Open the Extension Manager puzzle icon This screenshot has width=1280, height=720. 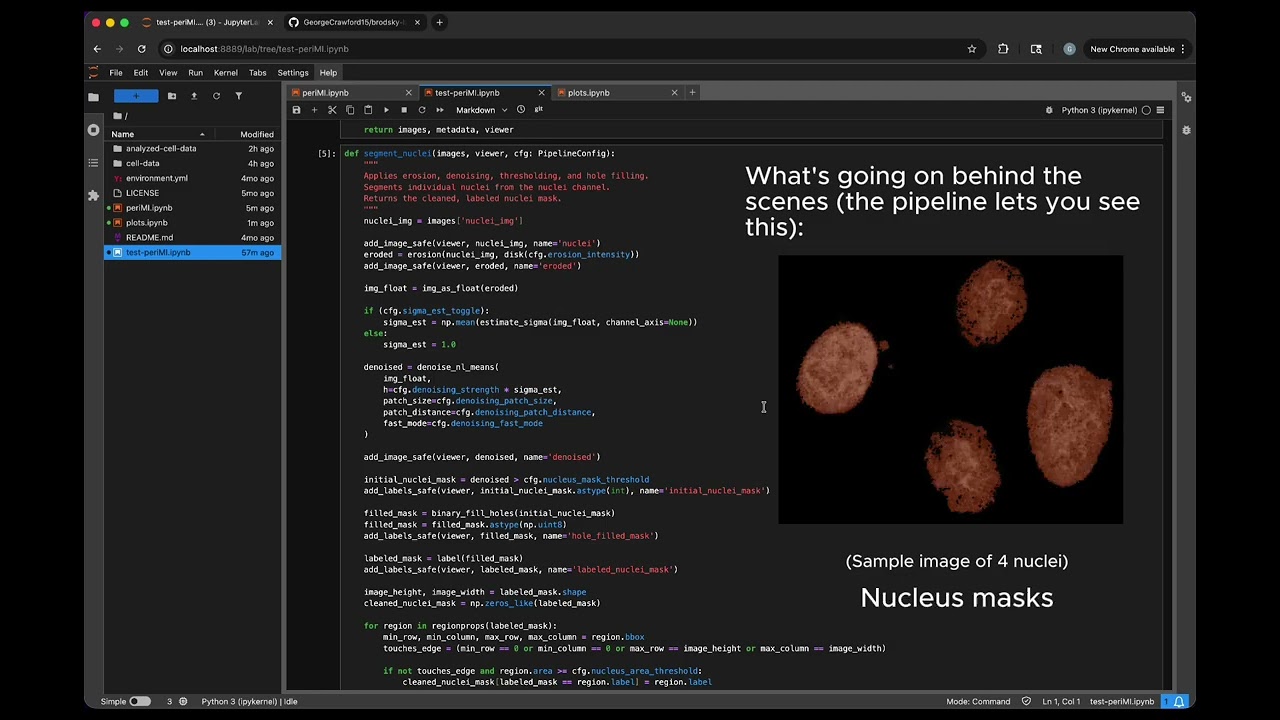(93, 195)
